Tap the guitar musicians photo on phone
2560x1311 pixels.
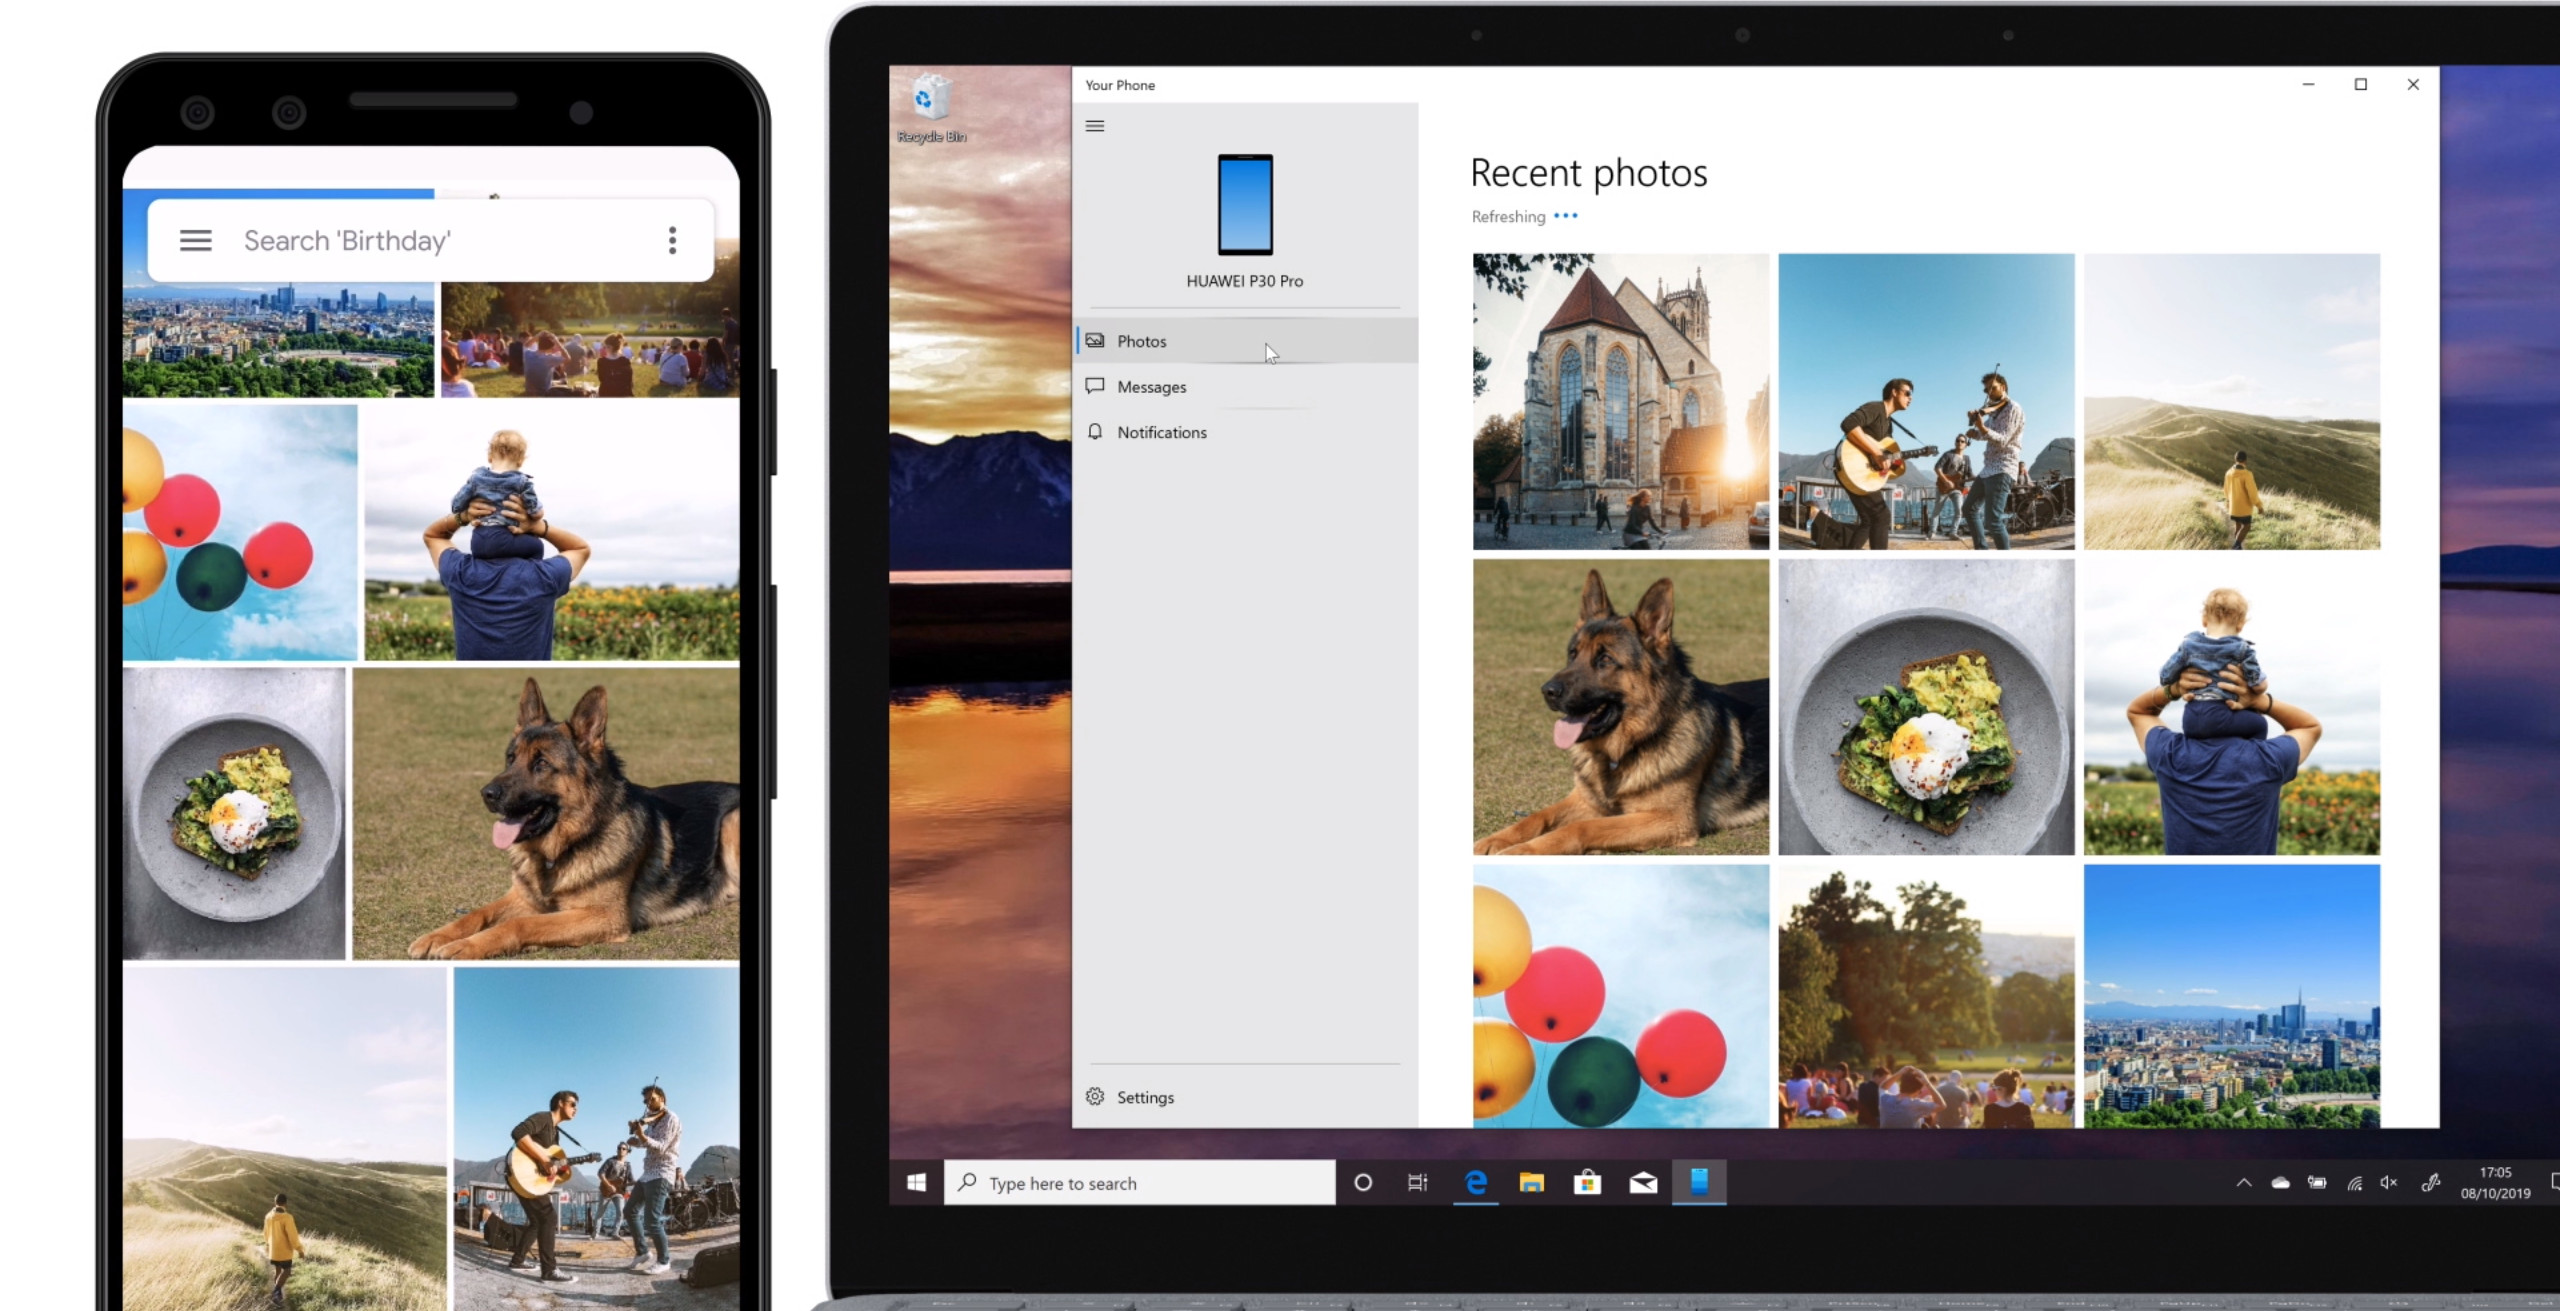pyautogui.click(x=597, y=1139)
